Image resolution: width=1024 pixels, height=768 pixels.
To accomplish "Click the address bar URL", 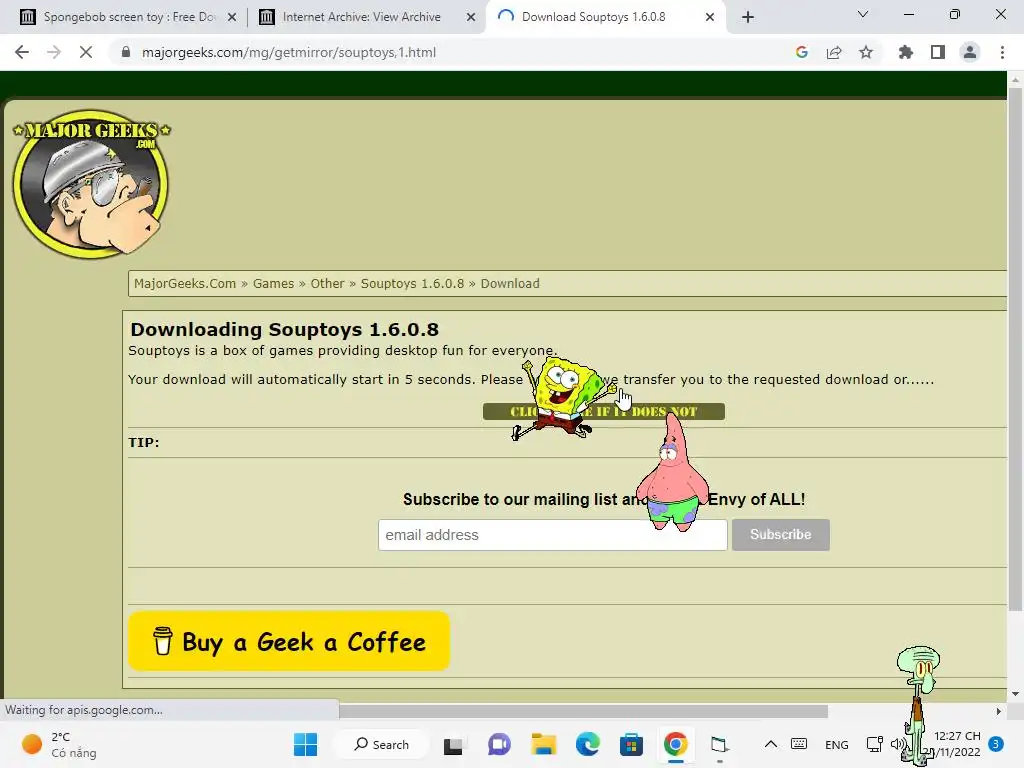I will (x=289, y=52).
